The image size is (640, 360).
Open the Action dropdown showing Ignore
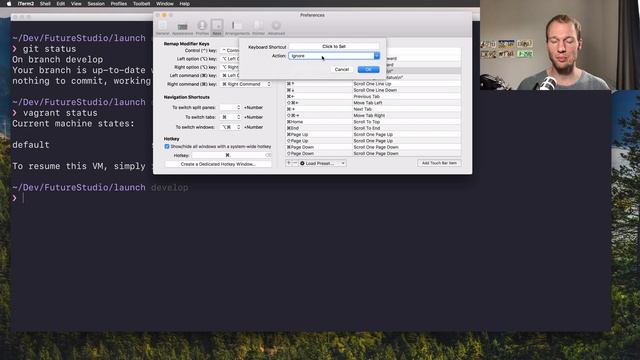[x=334, y=56]
